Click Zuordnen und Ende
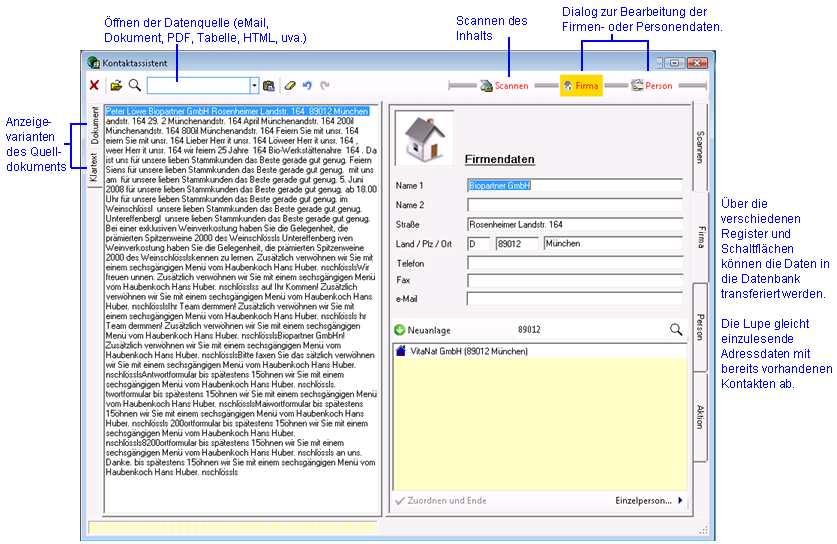Viewport: 837px width, 544px height. coord(441,501)
